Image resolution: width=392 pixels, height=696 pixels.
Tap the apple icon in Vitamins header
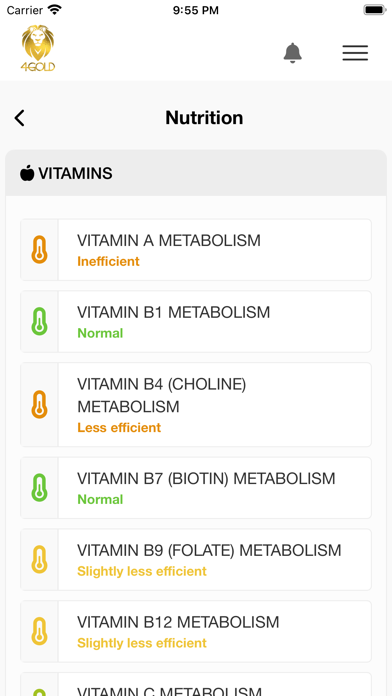(x=27, y=173)
